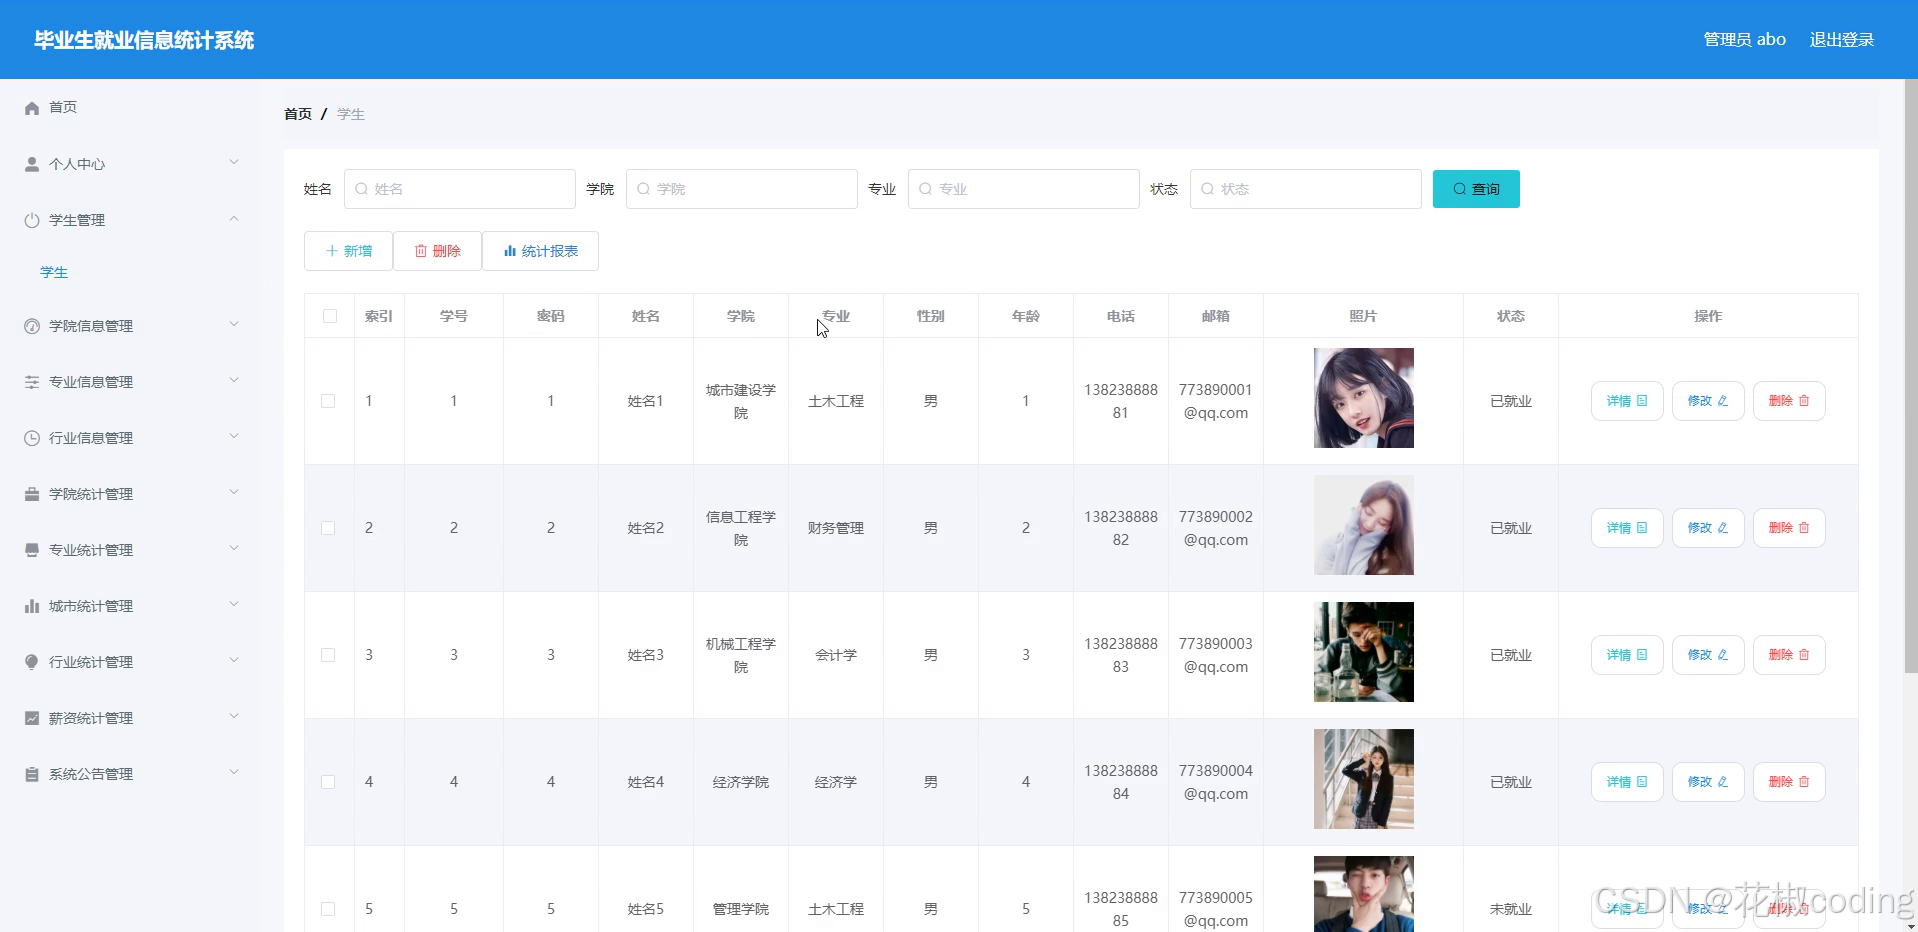Edit the 姓名2 row with 修改
The width and height of the screenshot is (1918, 932).
[1708, 528]
